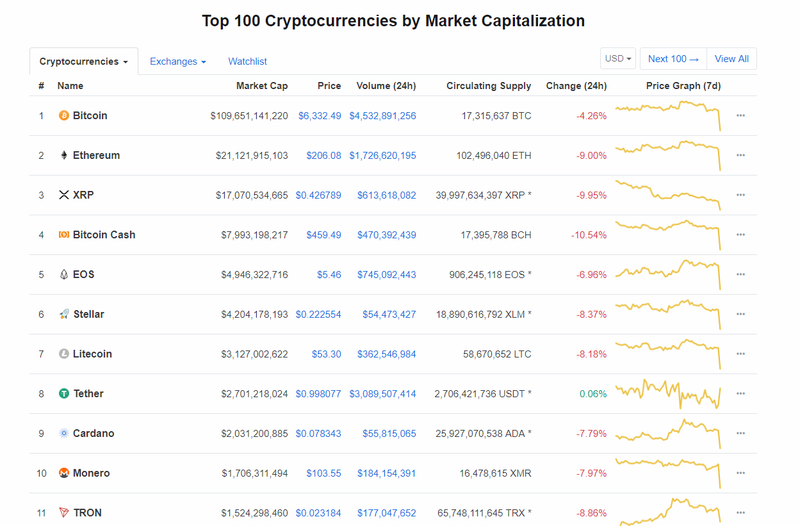The height and width of the screenshot is (526, 800).
Task: Open the TRON name link
Action: (x=88, y=513)
